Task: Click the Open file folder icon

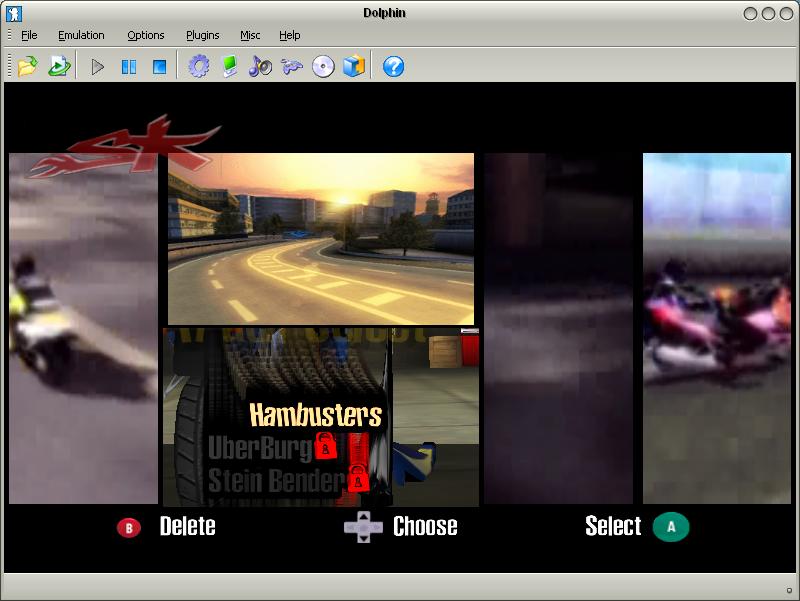Action: (27, 67)
